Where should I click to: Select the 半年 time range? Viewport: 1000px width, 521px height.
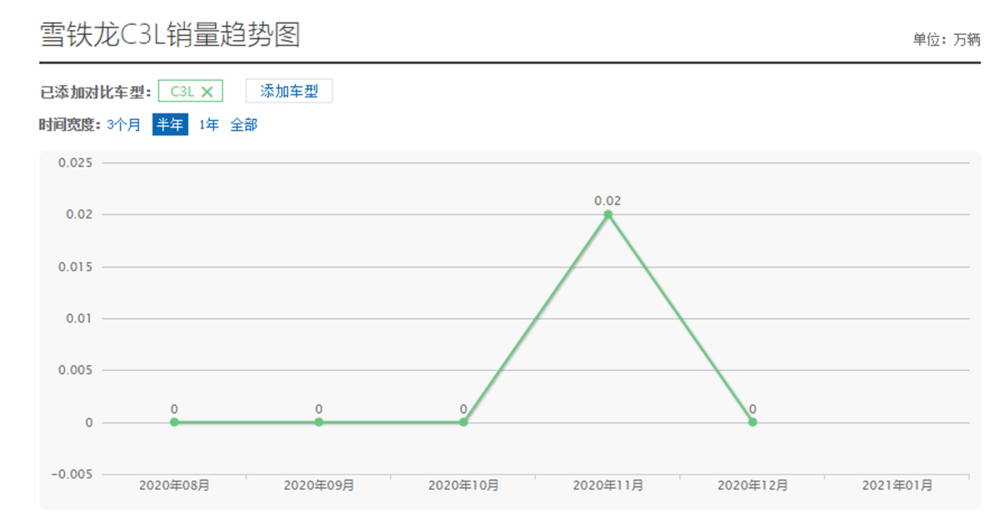coord(170,124)
